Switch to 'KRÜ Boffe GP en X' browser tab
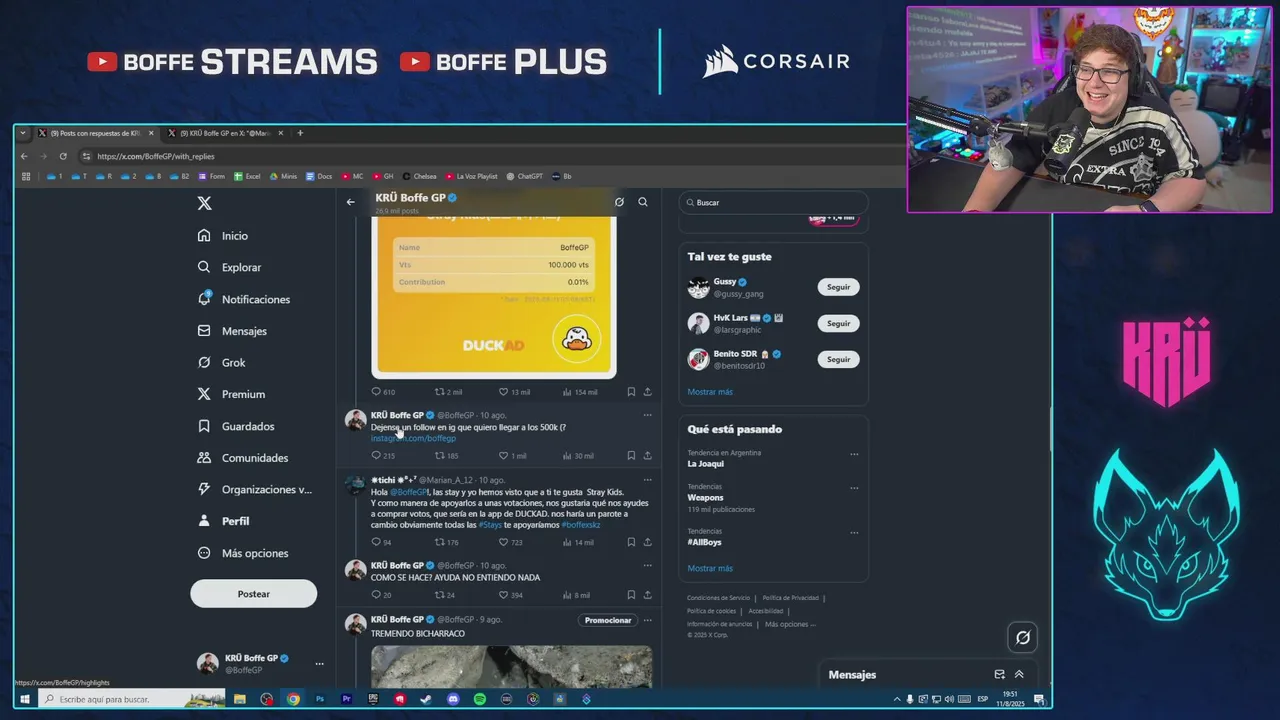Viewport: 1280px width, 720px height. click(x=225, y=133)
